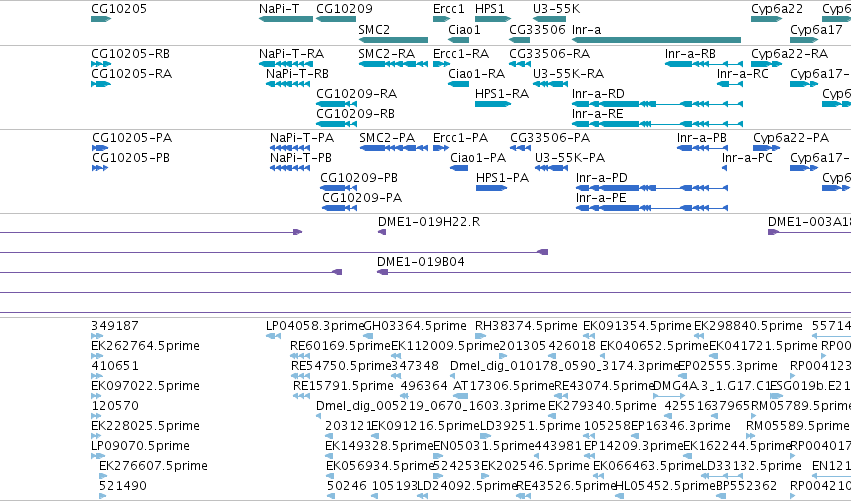Click the Inr-a-PB protein label
This screenshot has height=501, width=851.
click(x=702, y=138)
